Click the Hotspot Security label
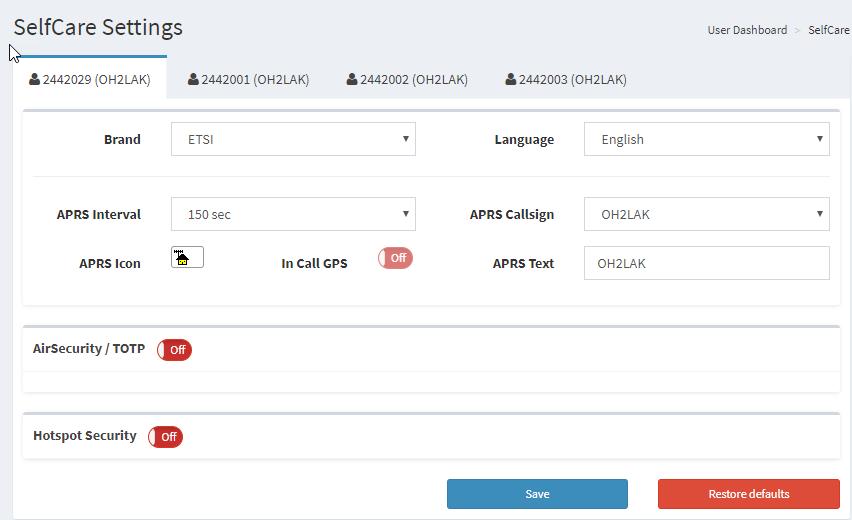 tap(85, 436)
